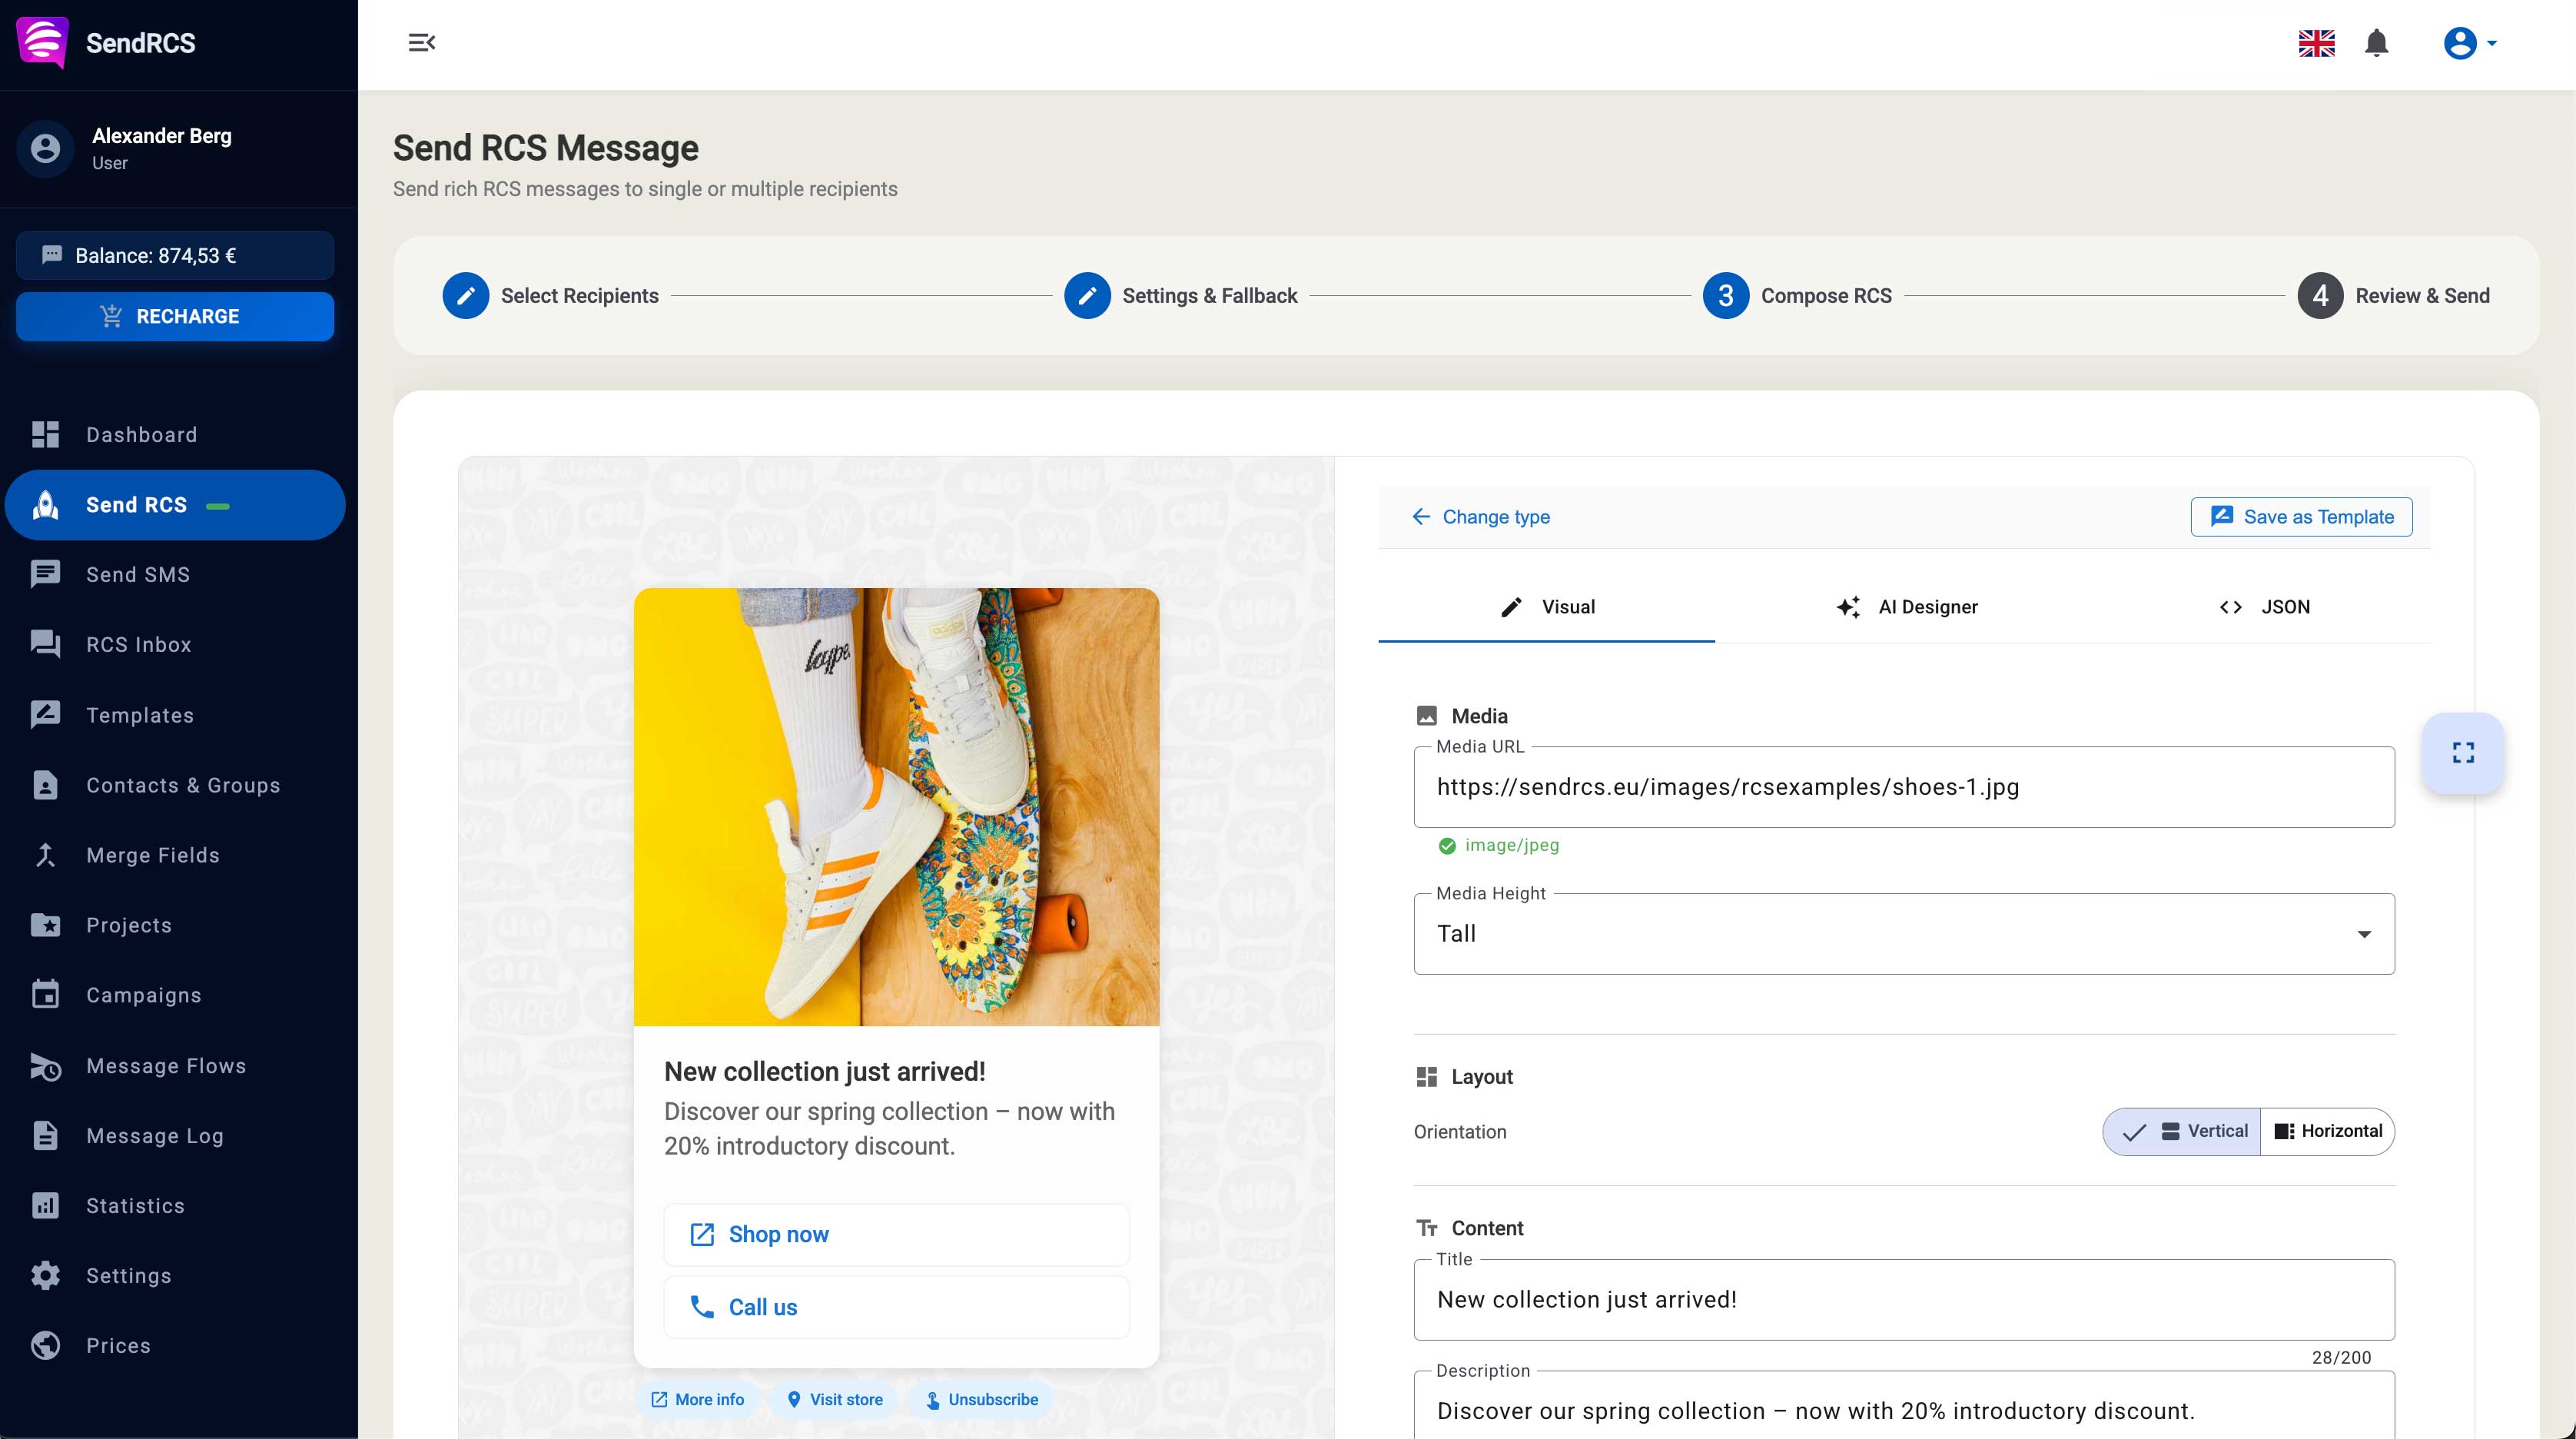Open the Templates section icon
2576x1439 pixels.
pyautogui.click(x=45, y=714)
